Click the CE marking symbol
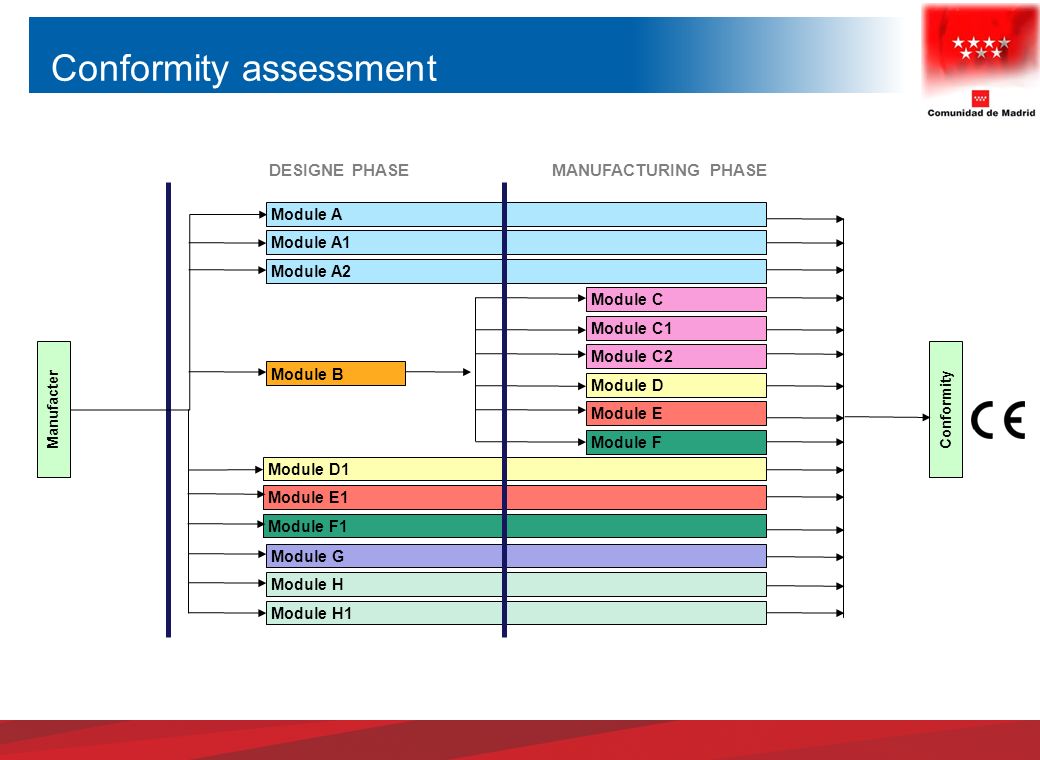 click(x=998, y=420)
